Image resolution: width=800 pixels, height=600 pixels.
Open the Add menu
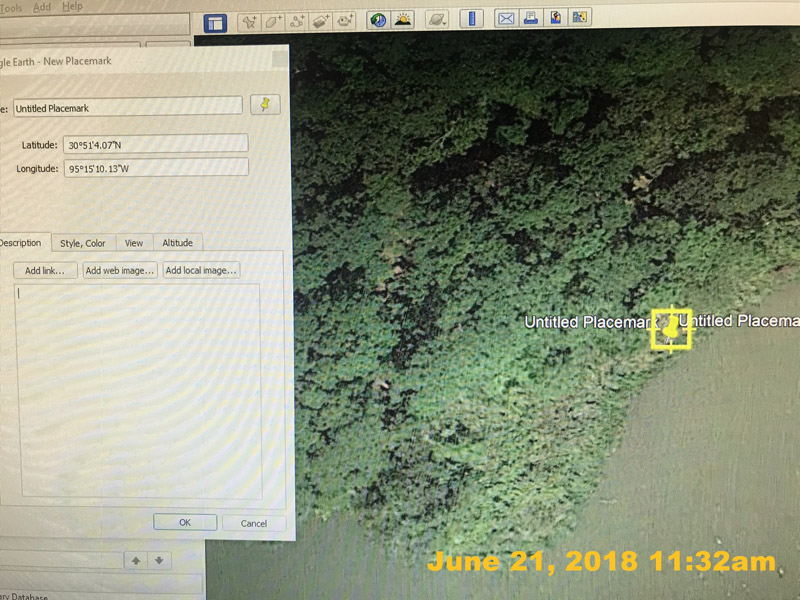[x=42, y=7]
